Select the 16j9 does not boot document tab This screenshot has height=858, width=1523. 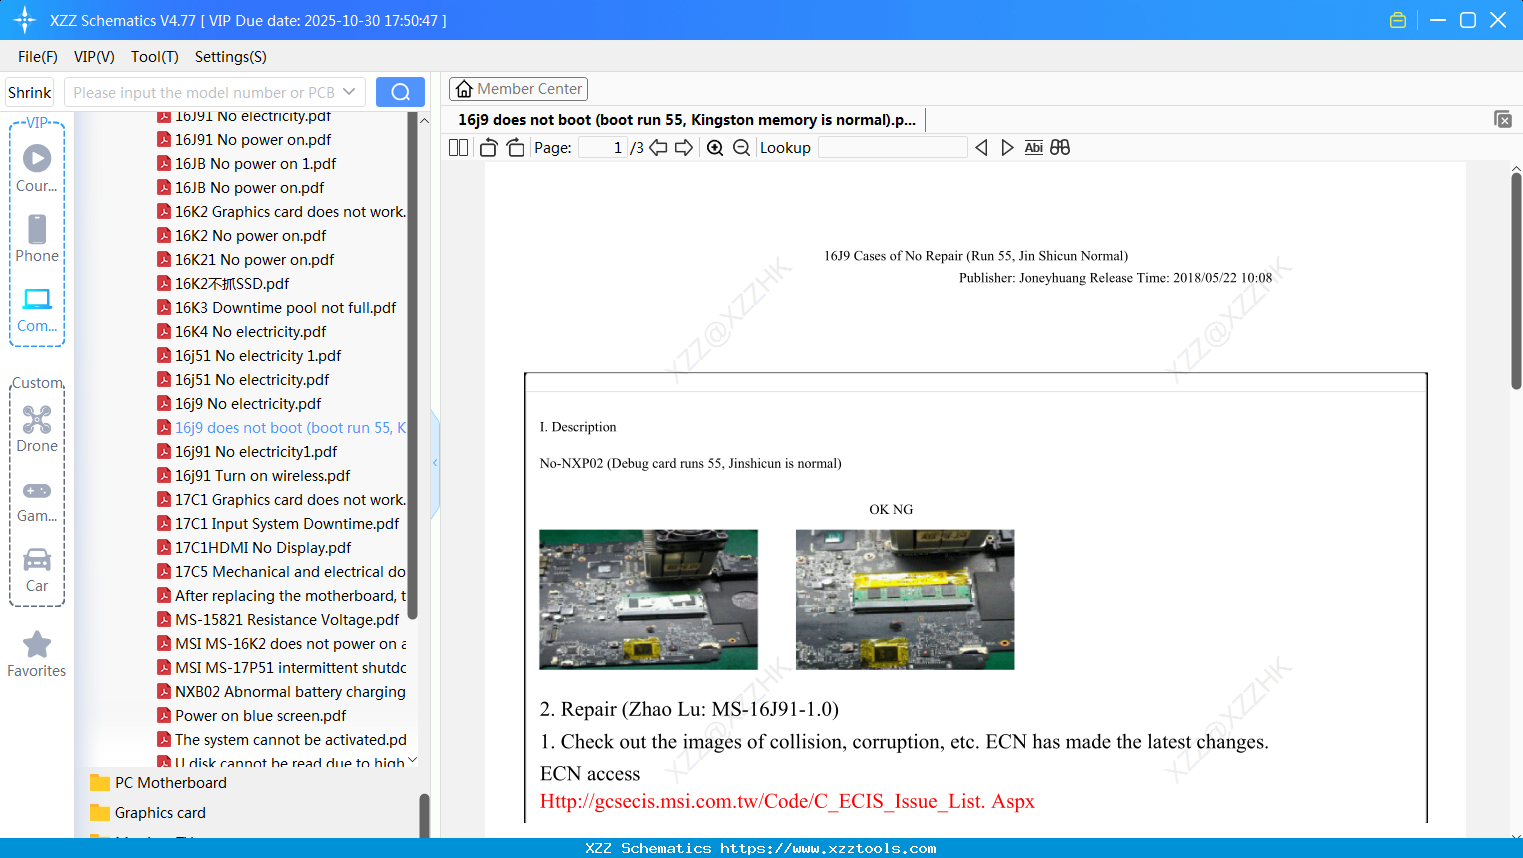[x=687, y=120]
